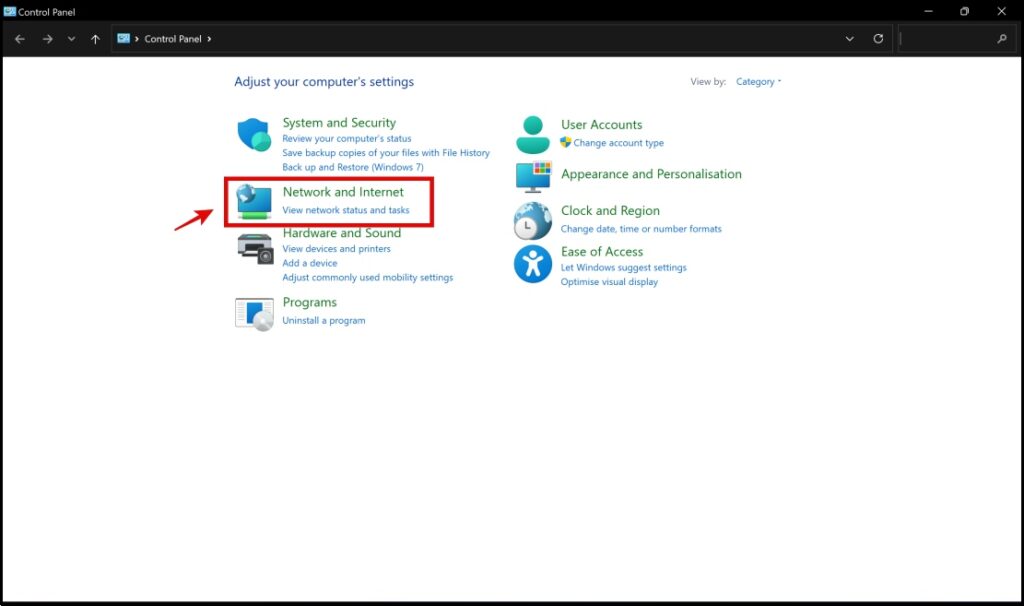Click the Programs disc icon
The height and width of the screenshot is (606, 1024).
(x=254, y=314)
